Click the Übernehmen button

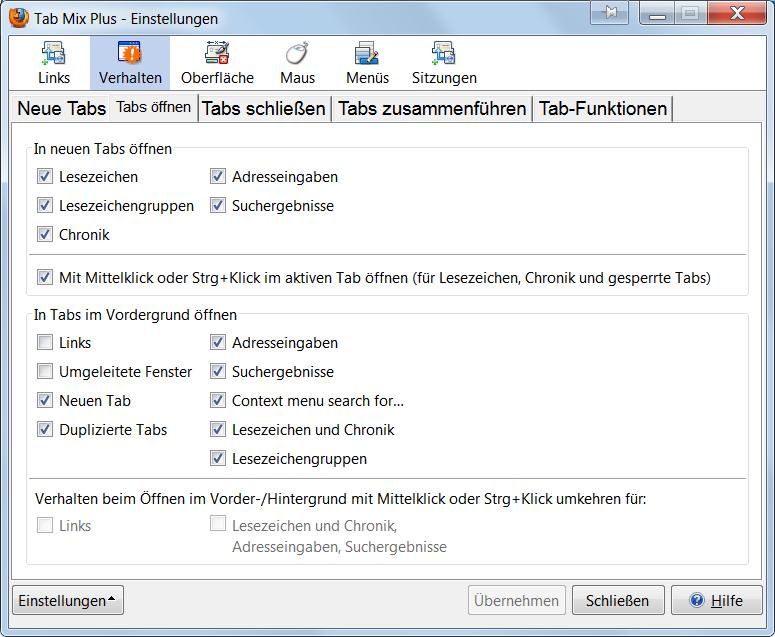tap(517, 600)
